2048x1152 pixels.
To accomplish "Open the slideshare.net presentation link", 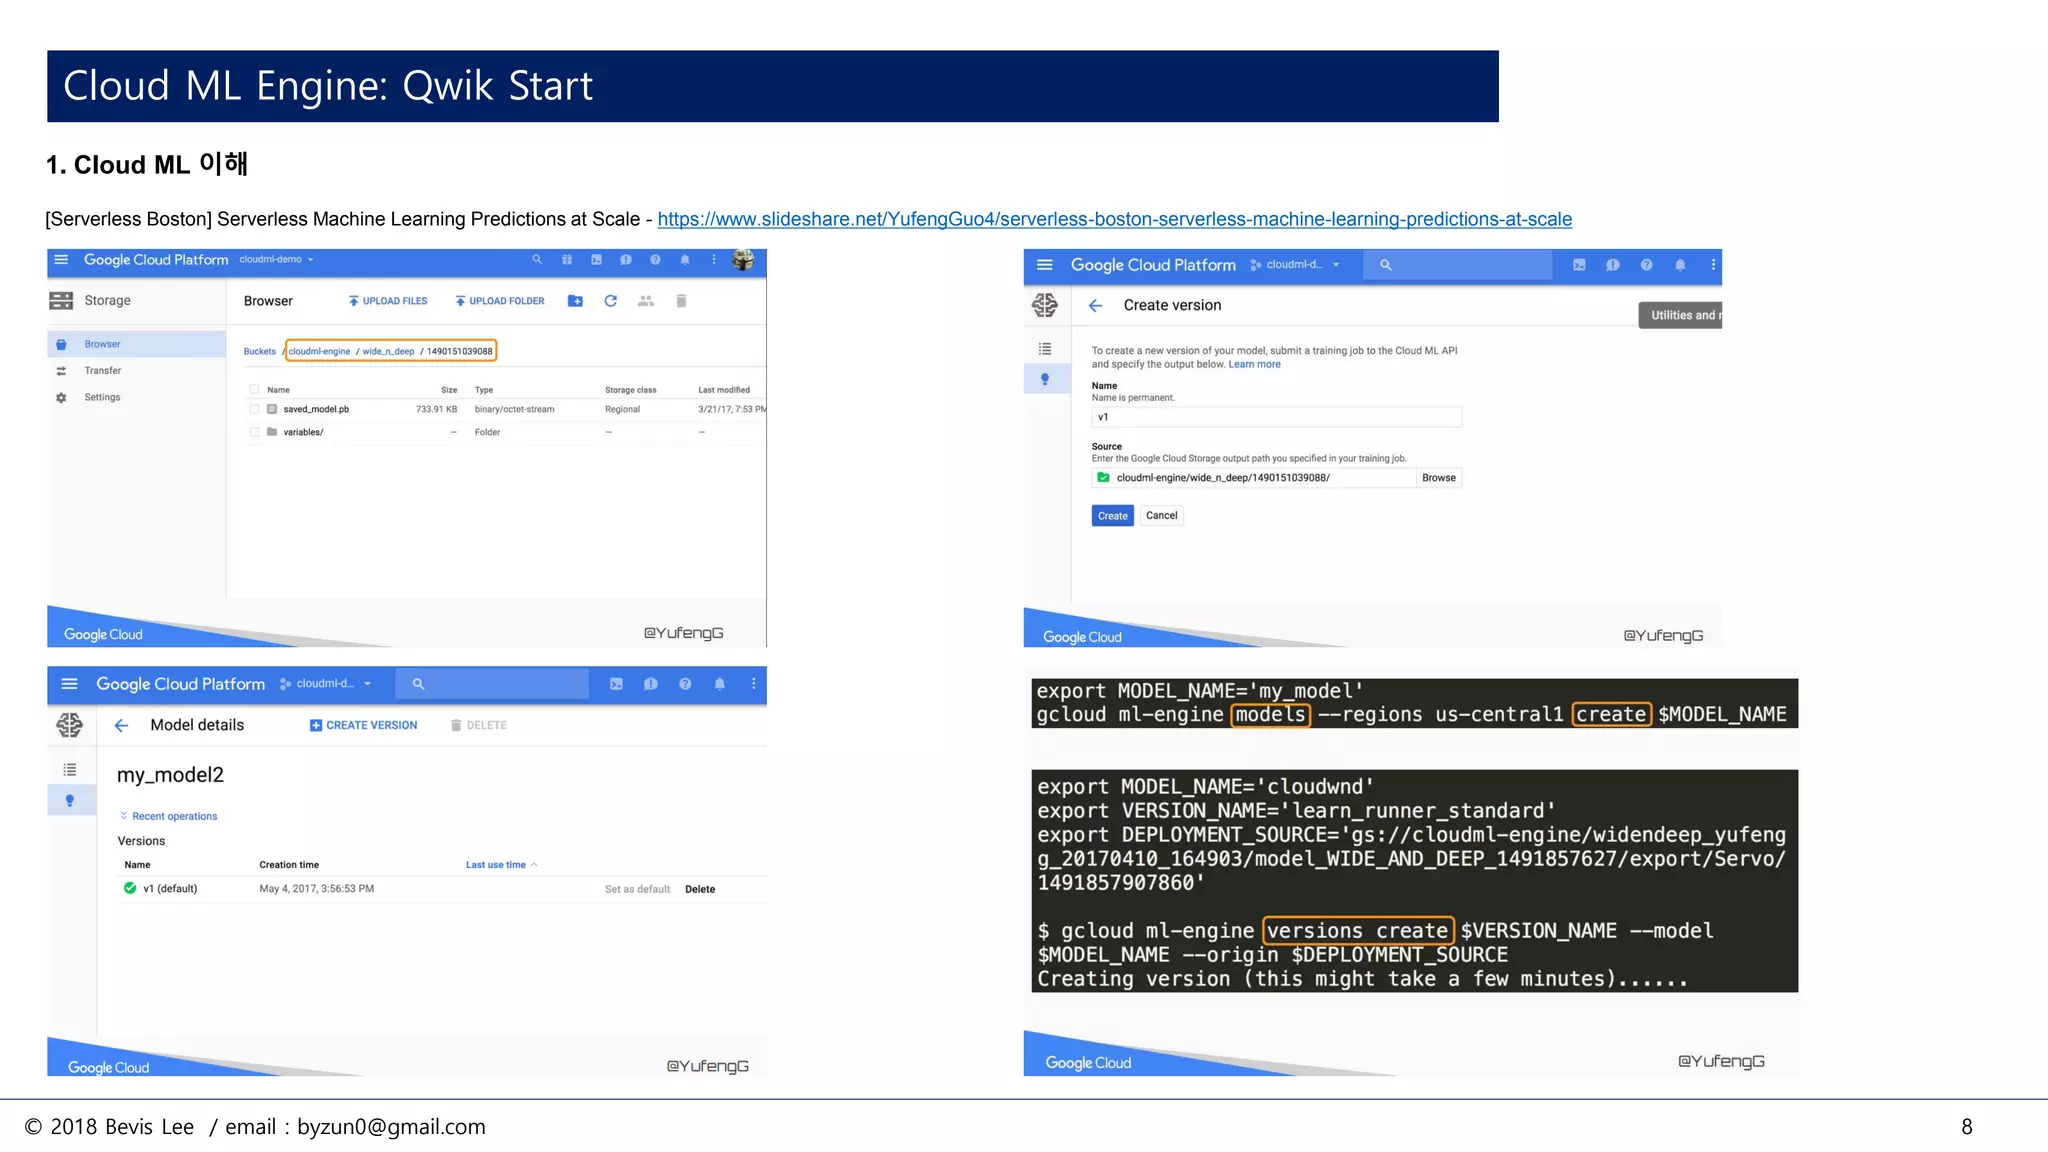I will coord(1114,219).
